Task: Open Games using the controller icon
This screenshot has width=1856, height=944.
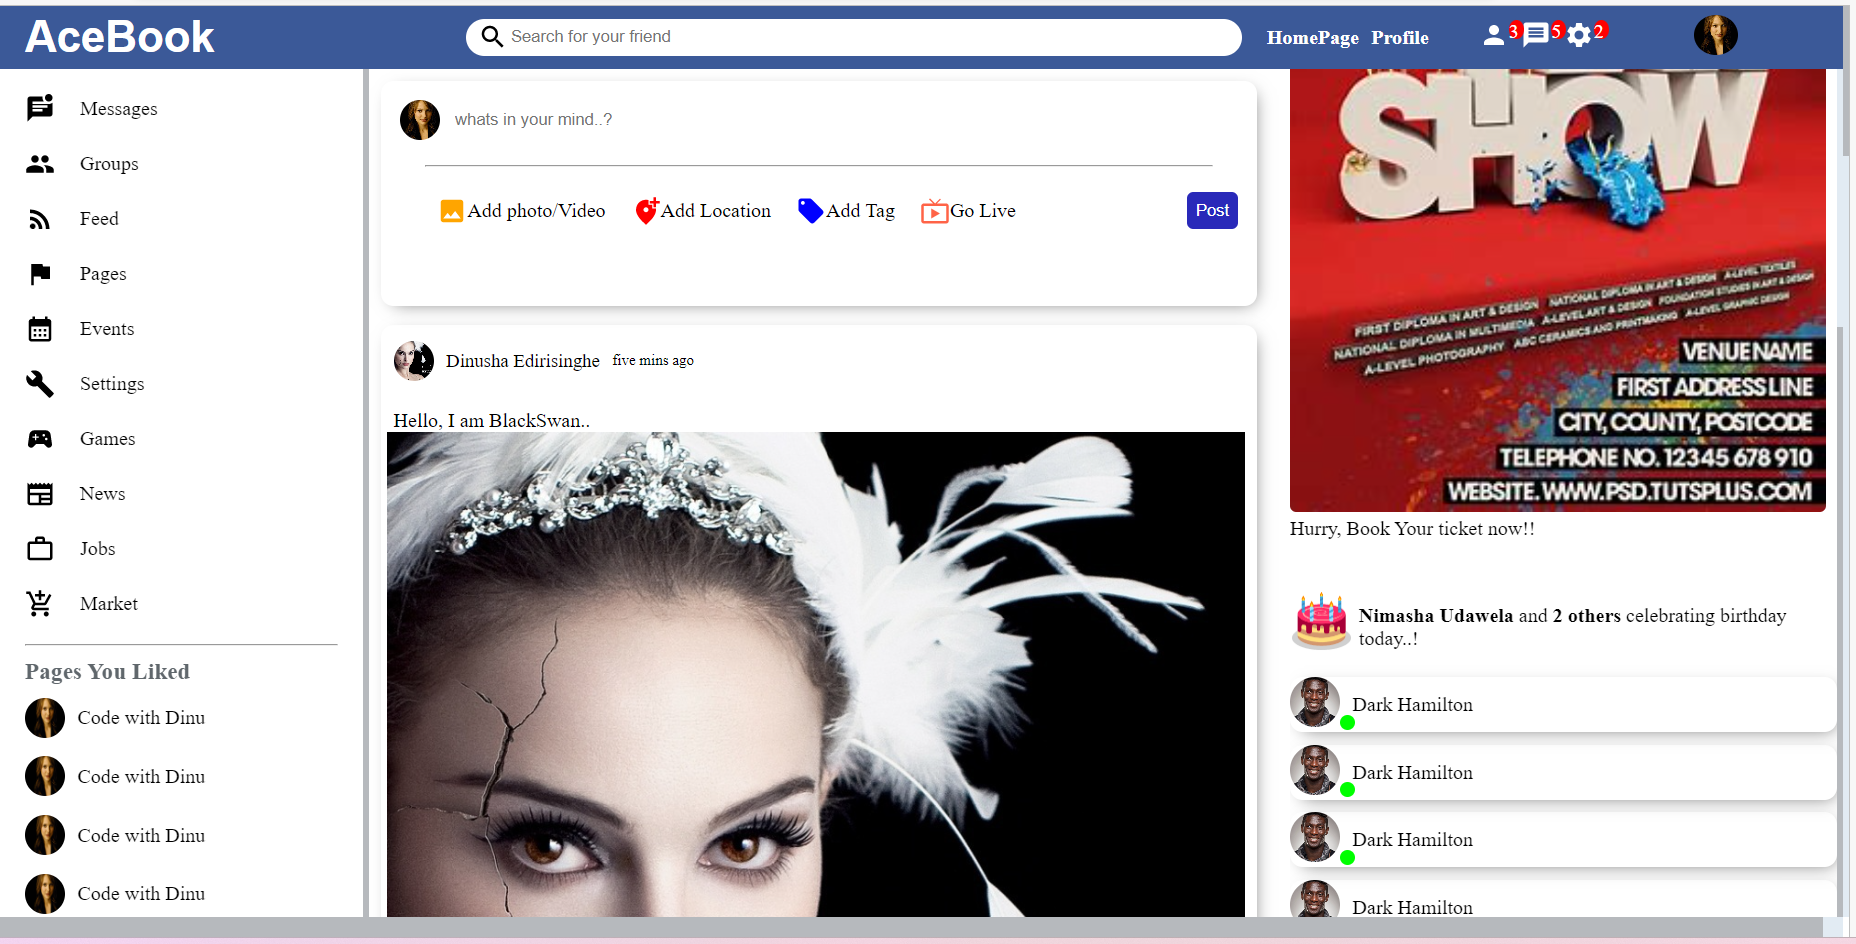Action: pos(39,438)
